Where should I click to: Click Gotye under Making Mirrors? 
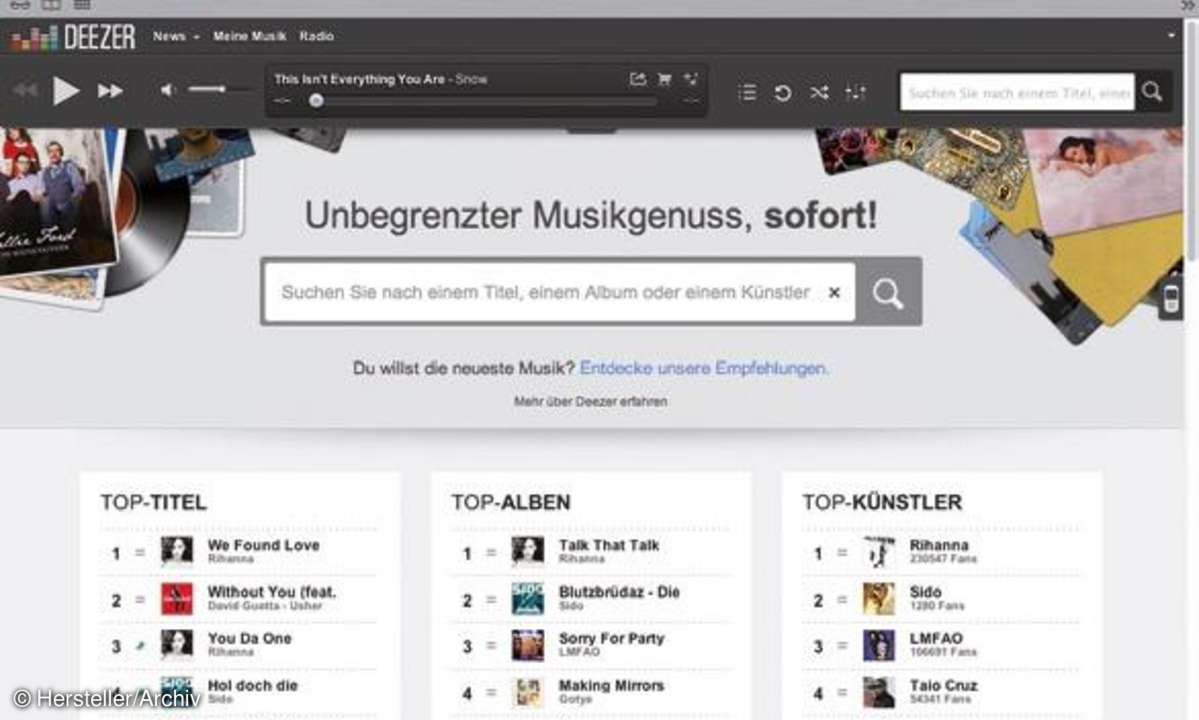click(575, 699)
